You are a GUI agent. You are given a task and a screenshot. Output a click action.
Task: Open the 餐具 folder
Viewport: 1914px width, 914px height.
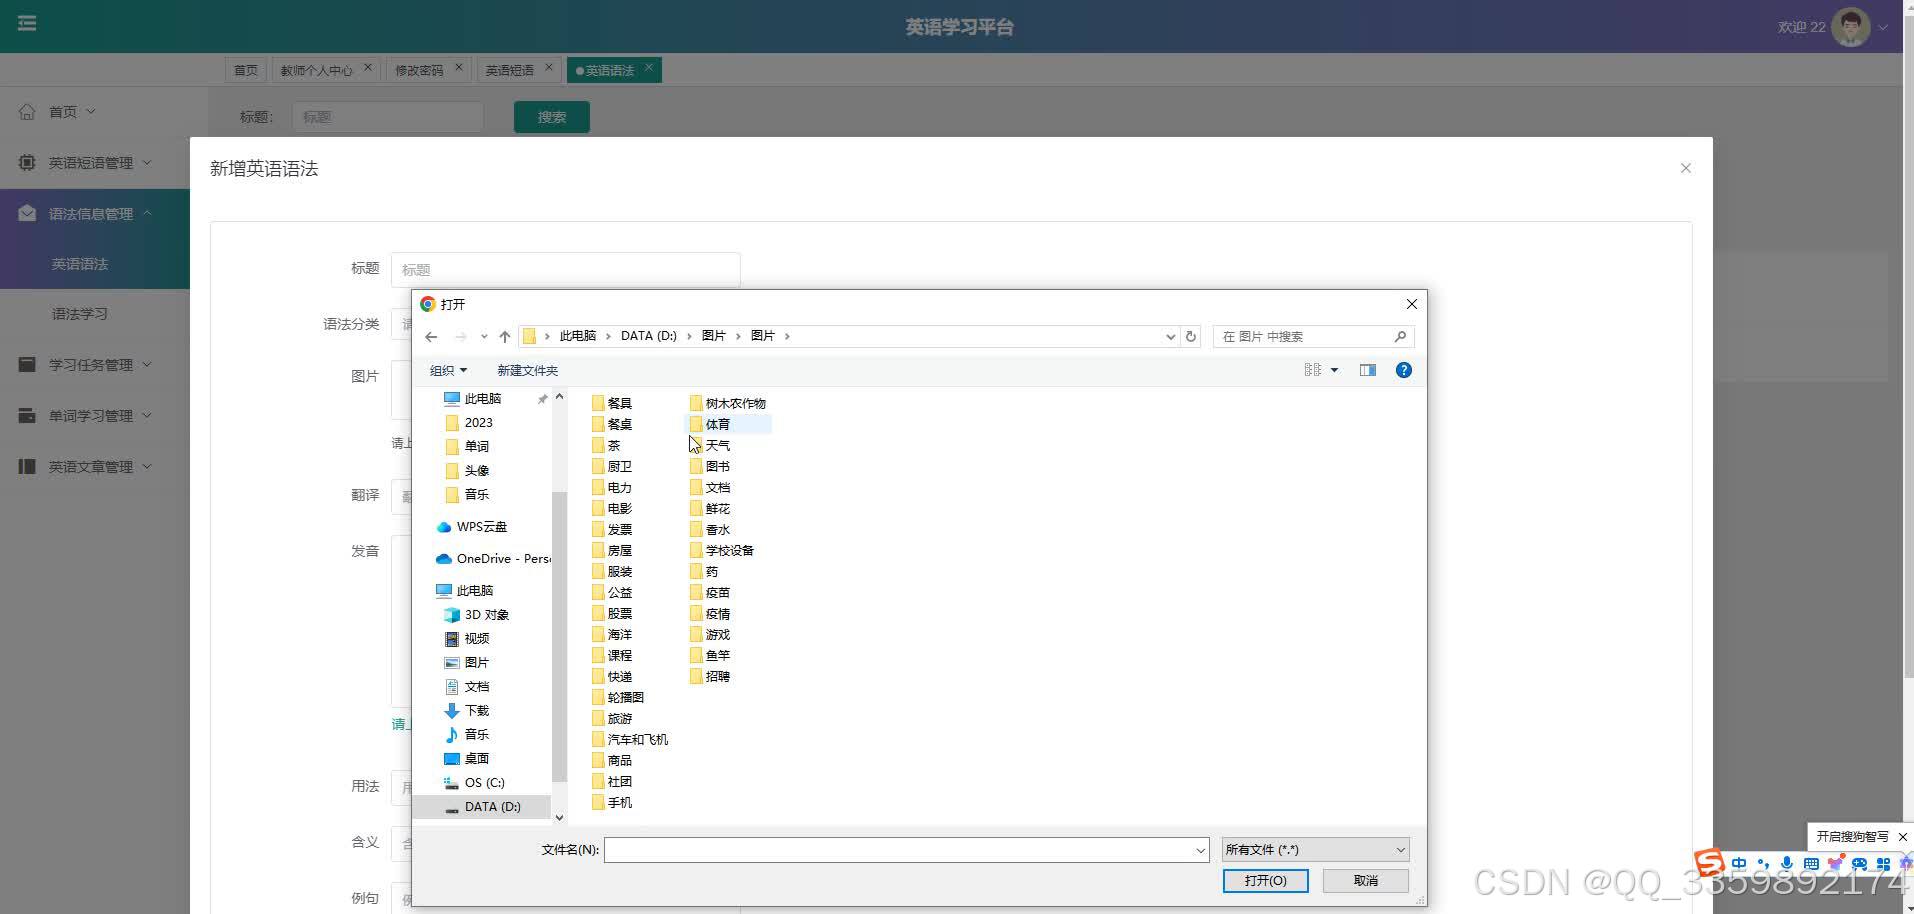click(611, 403)
